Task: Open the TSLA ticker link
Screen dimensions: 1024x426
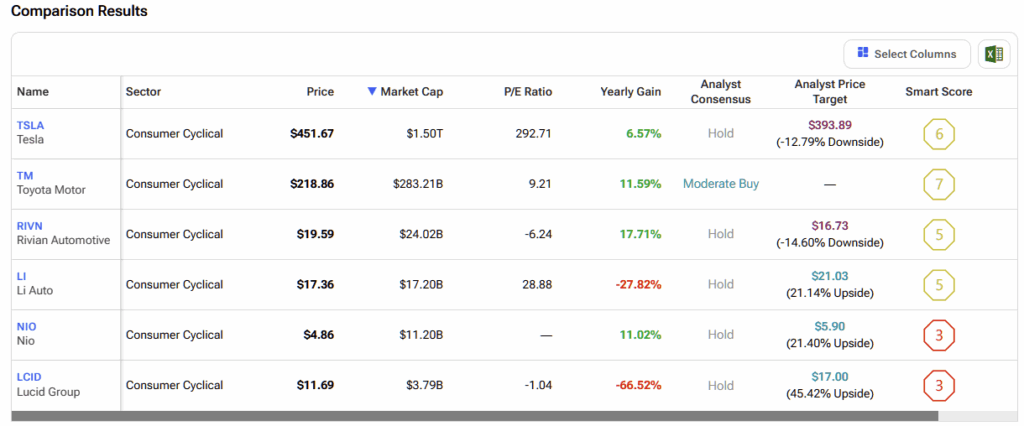Action: click(x=31, y=125)
